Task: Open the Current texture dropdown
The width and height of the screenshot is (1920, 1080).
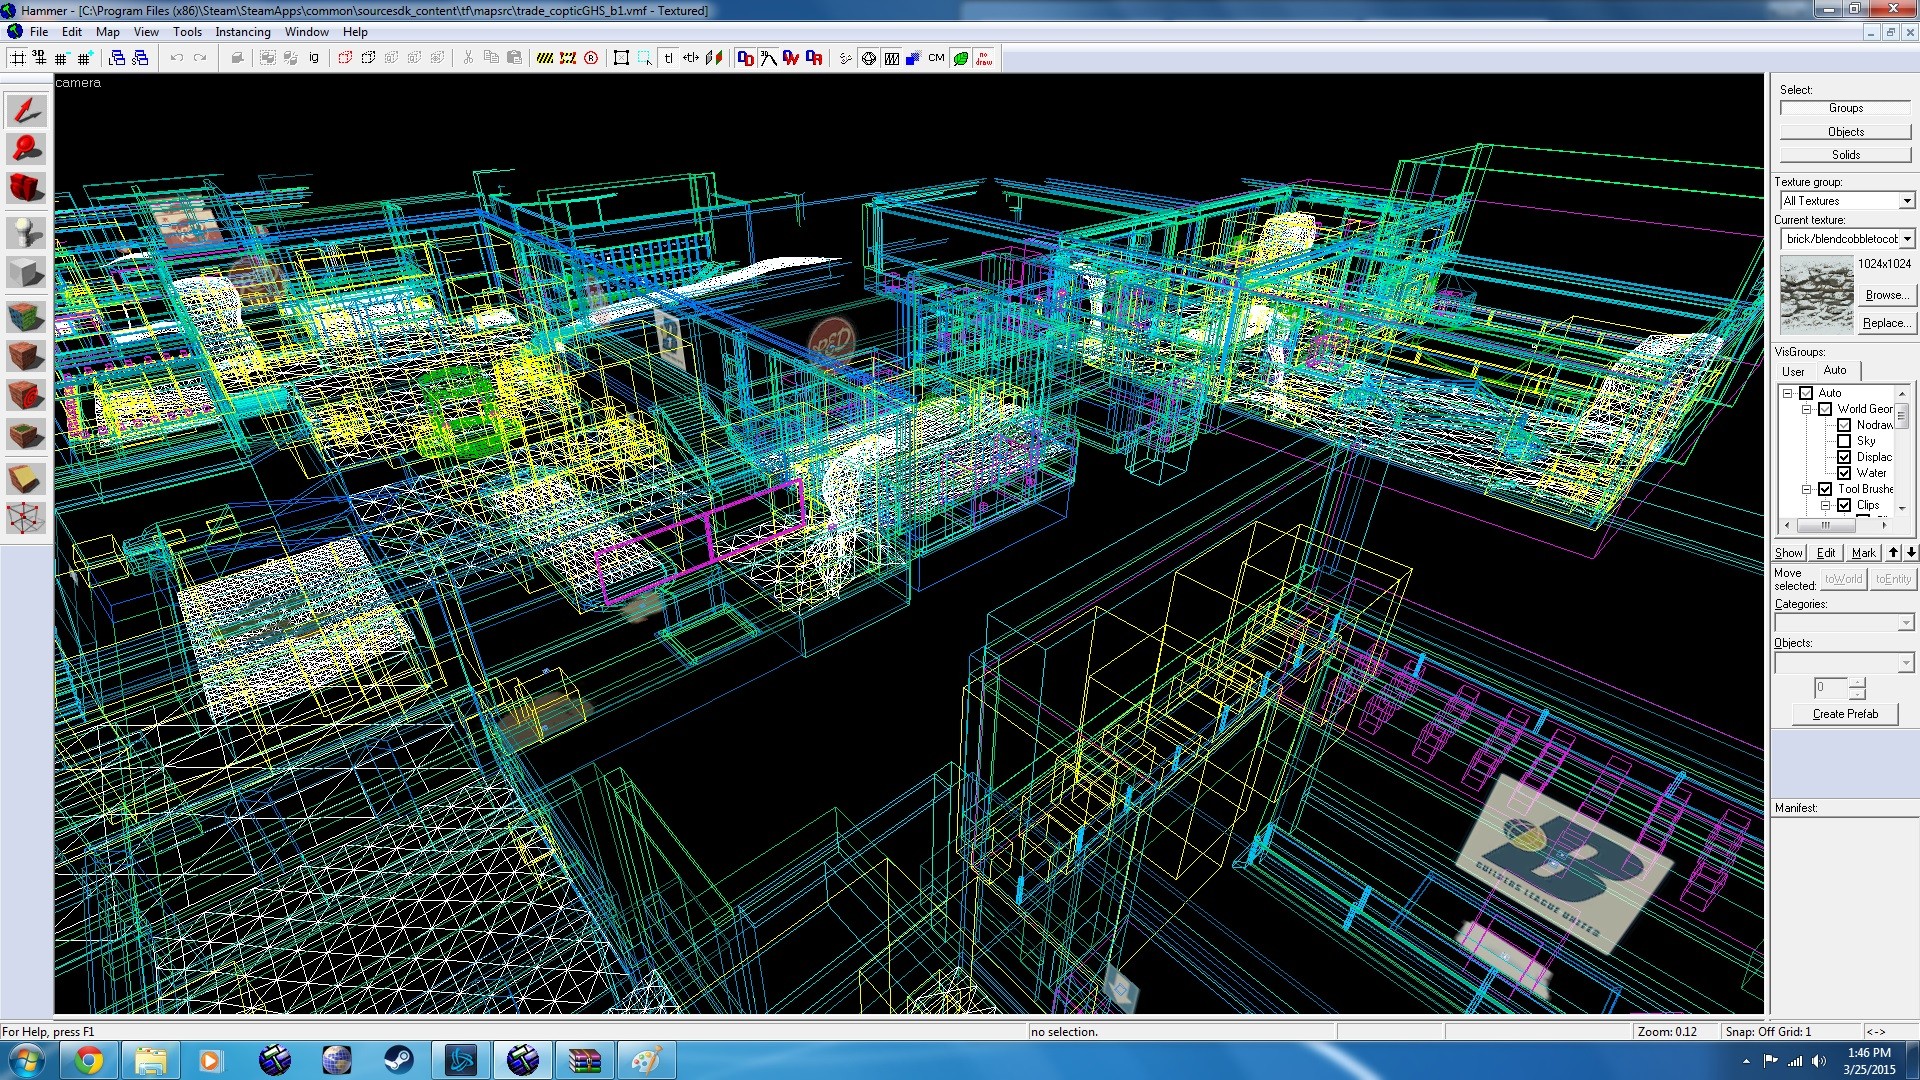Action: pyautogui.click(x=1846, y=239)
